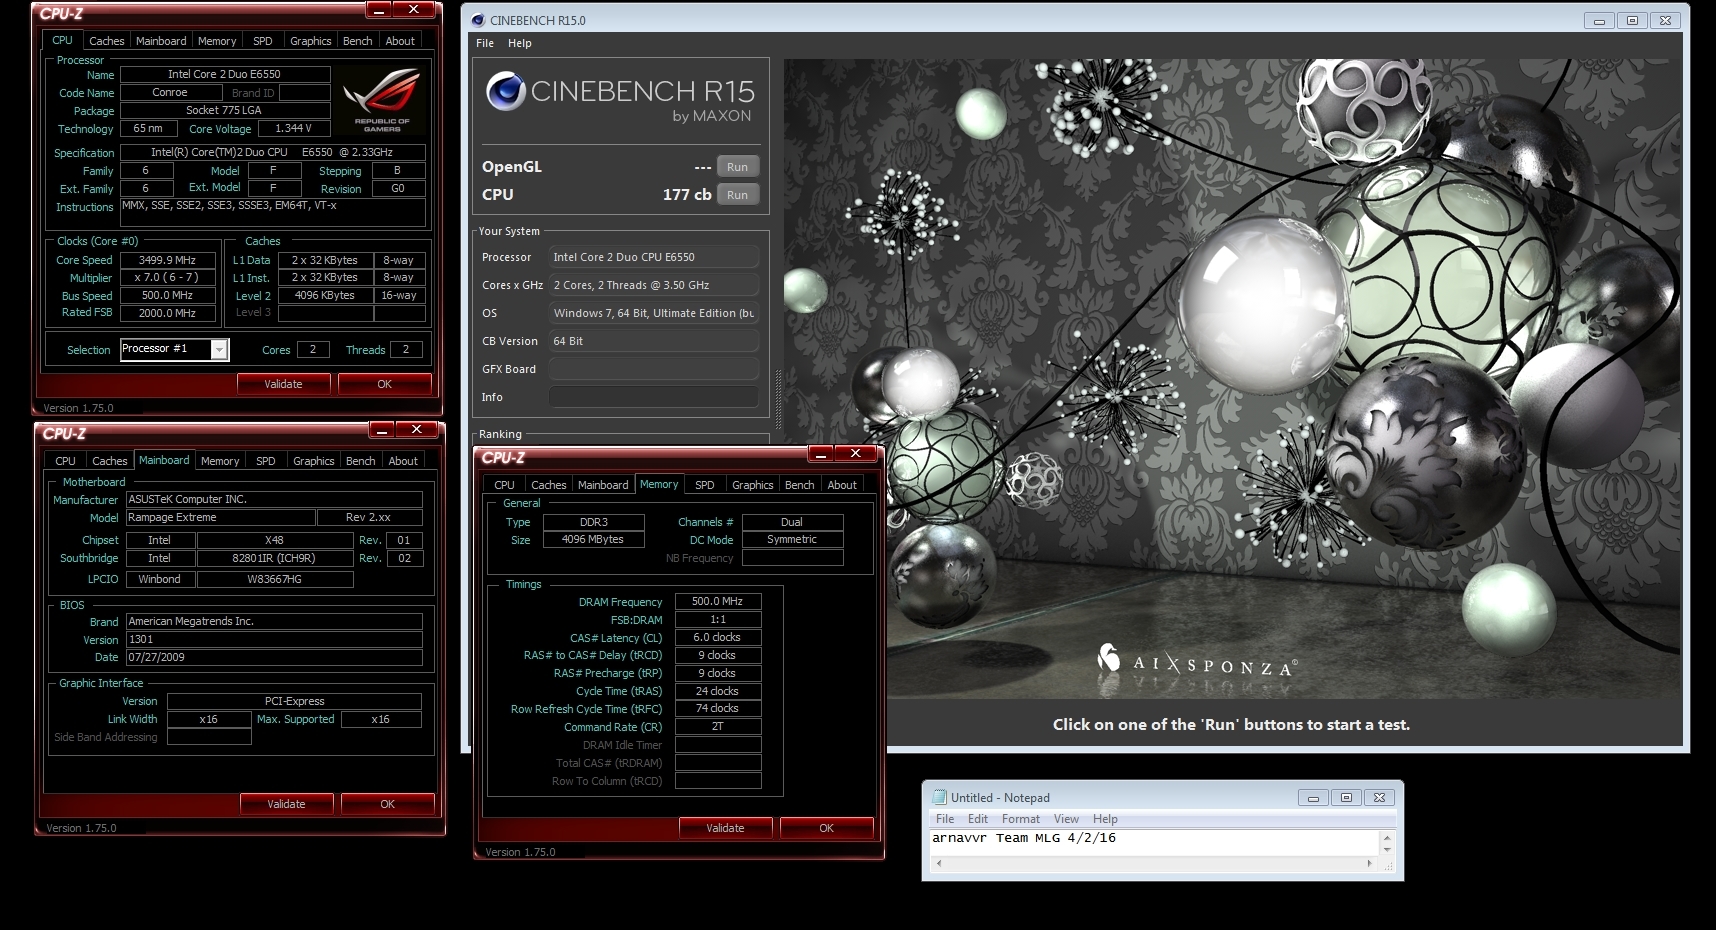Open About tab in top CPU-Z window
Image resolution: width=1716 pixels, height=930 pixels.
(x=400, y=41)
